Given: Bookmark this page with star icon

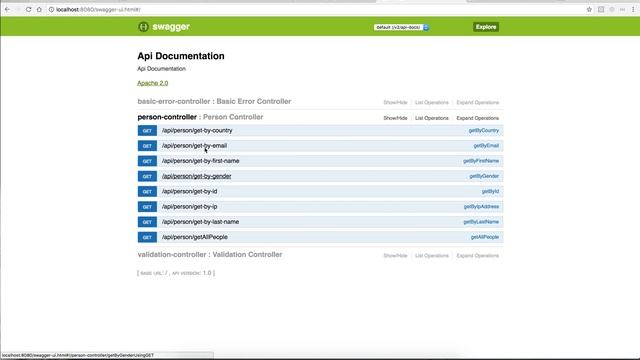Looking at the screenshot, I should click(589, 9).
